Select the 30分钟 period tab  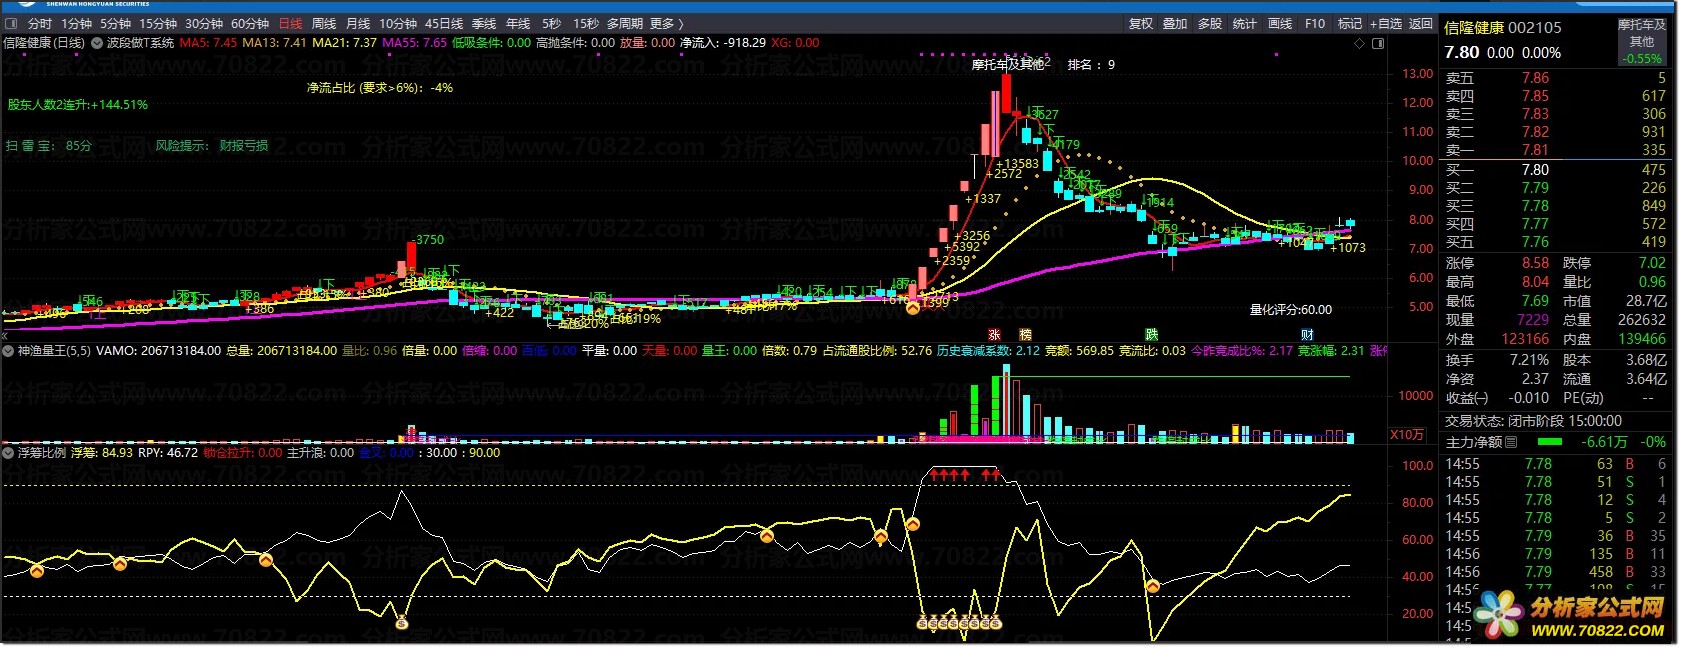(x=204, y=24)
